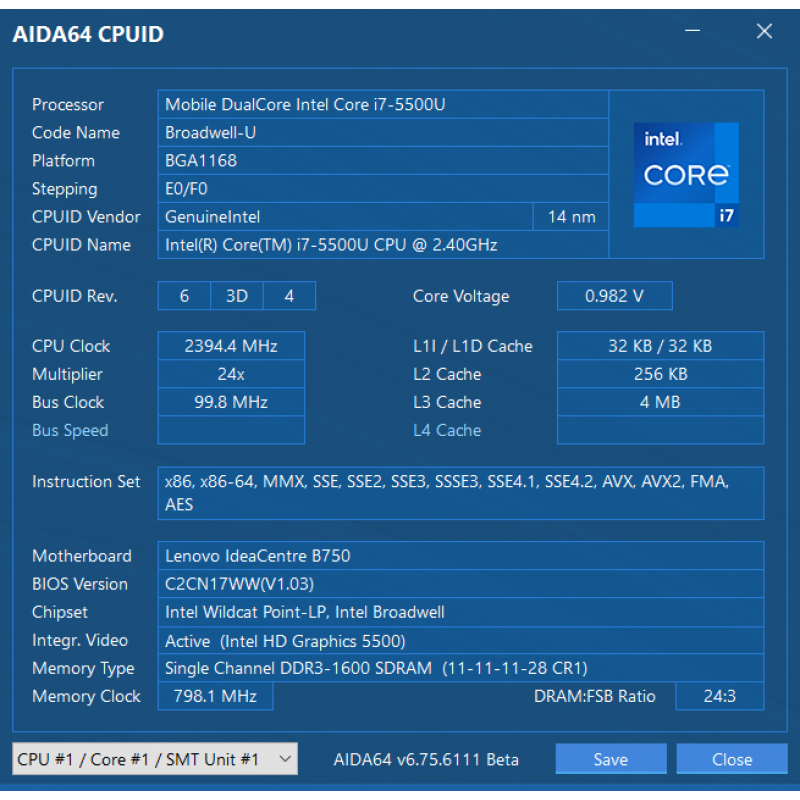Click the GenuineIntel vendor value
This screenshot has height=800, width=800.
tap(345, 217)
